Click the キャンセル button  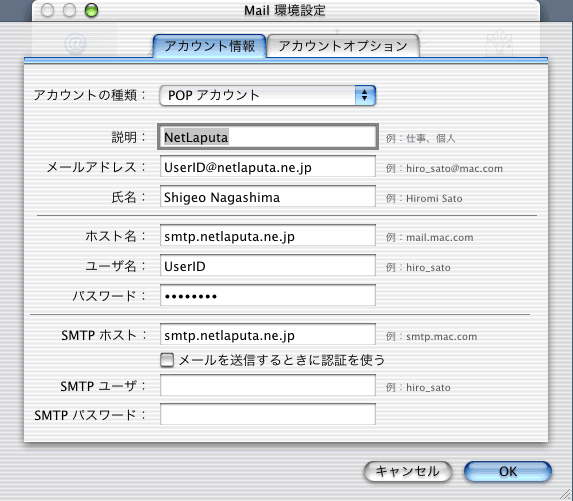tap(408, 471)
